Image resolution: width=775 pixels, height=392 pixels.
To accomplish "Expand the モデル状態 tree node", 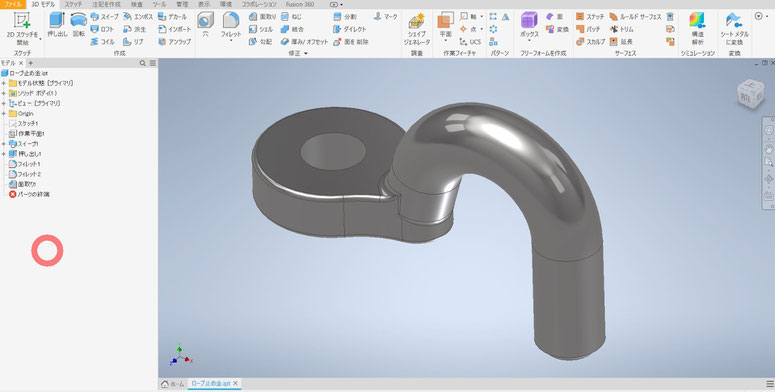I will [4, 83].
